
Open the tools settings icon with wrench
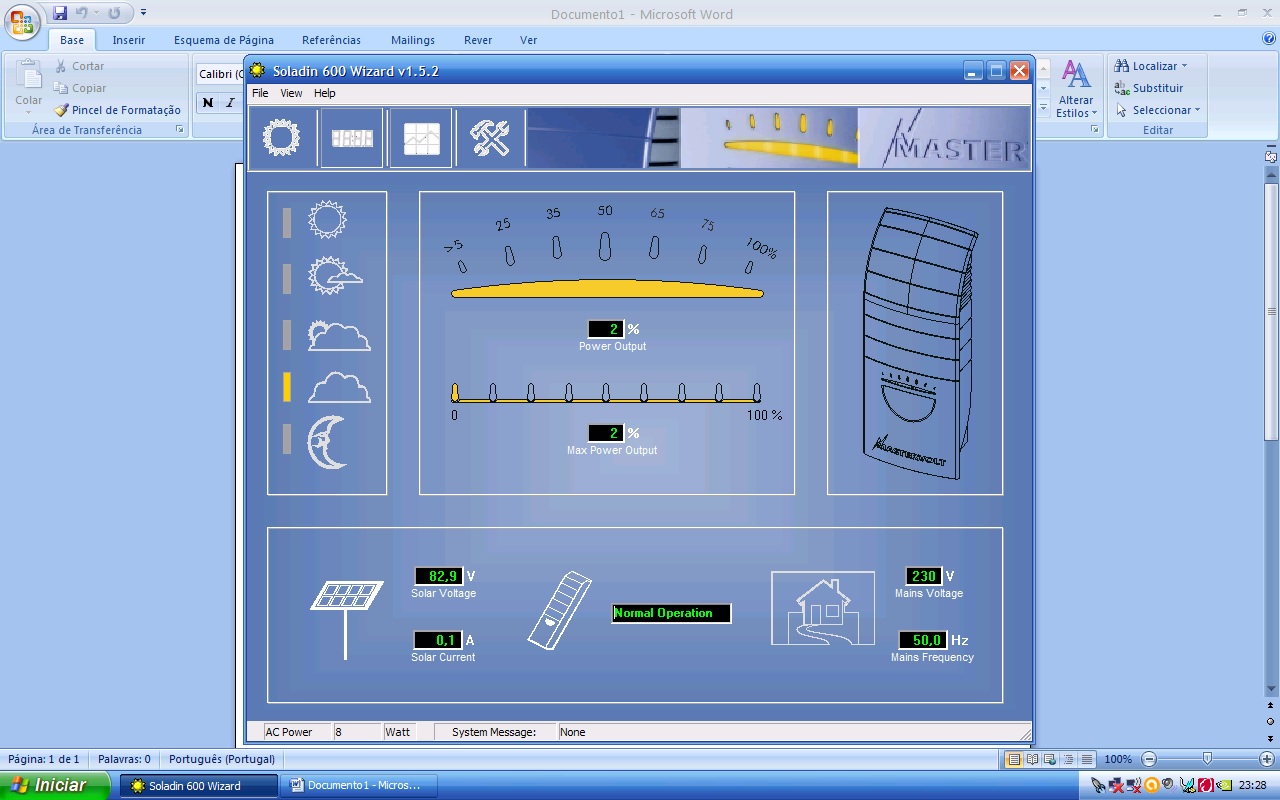pyautogui.click(x=490, y=138)
